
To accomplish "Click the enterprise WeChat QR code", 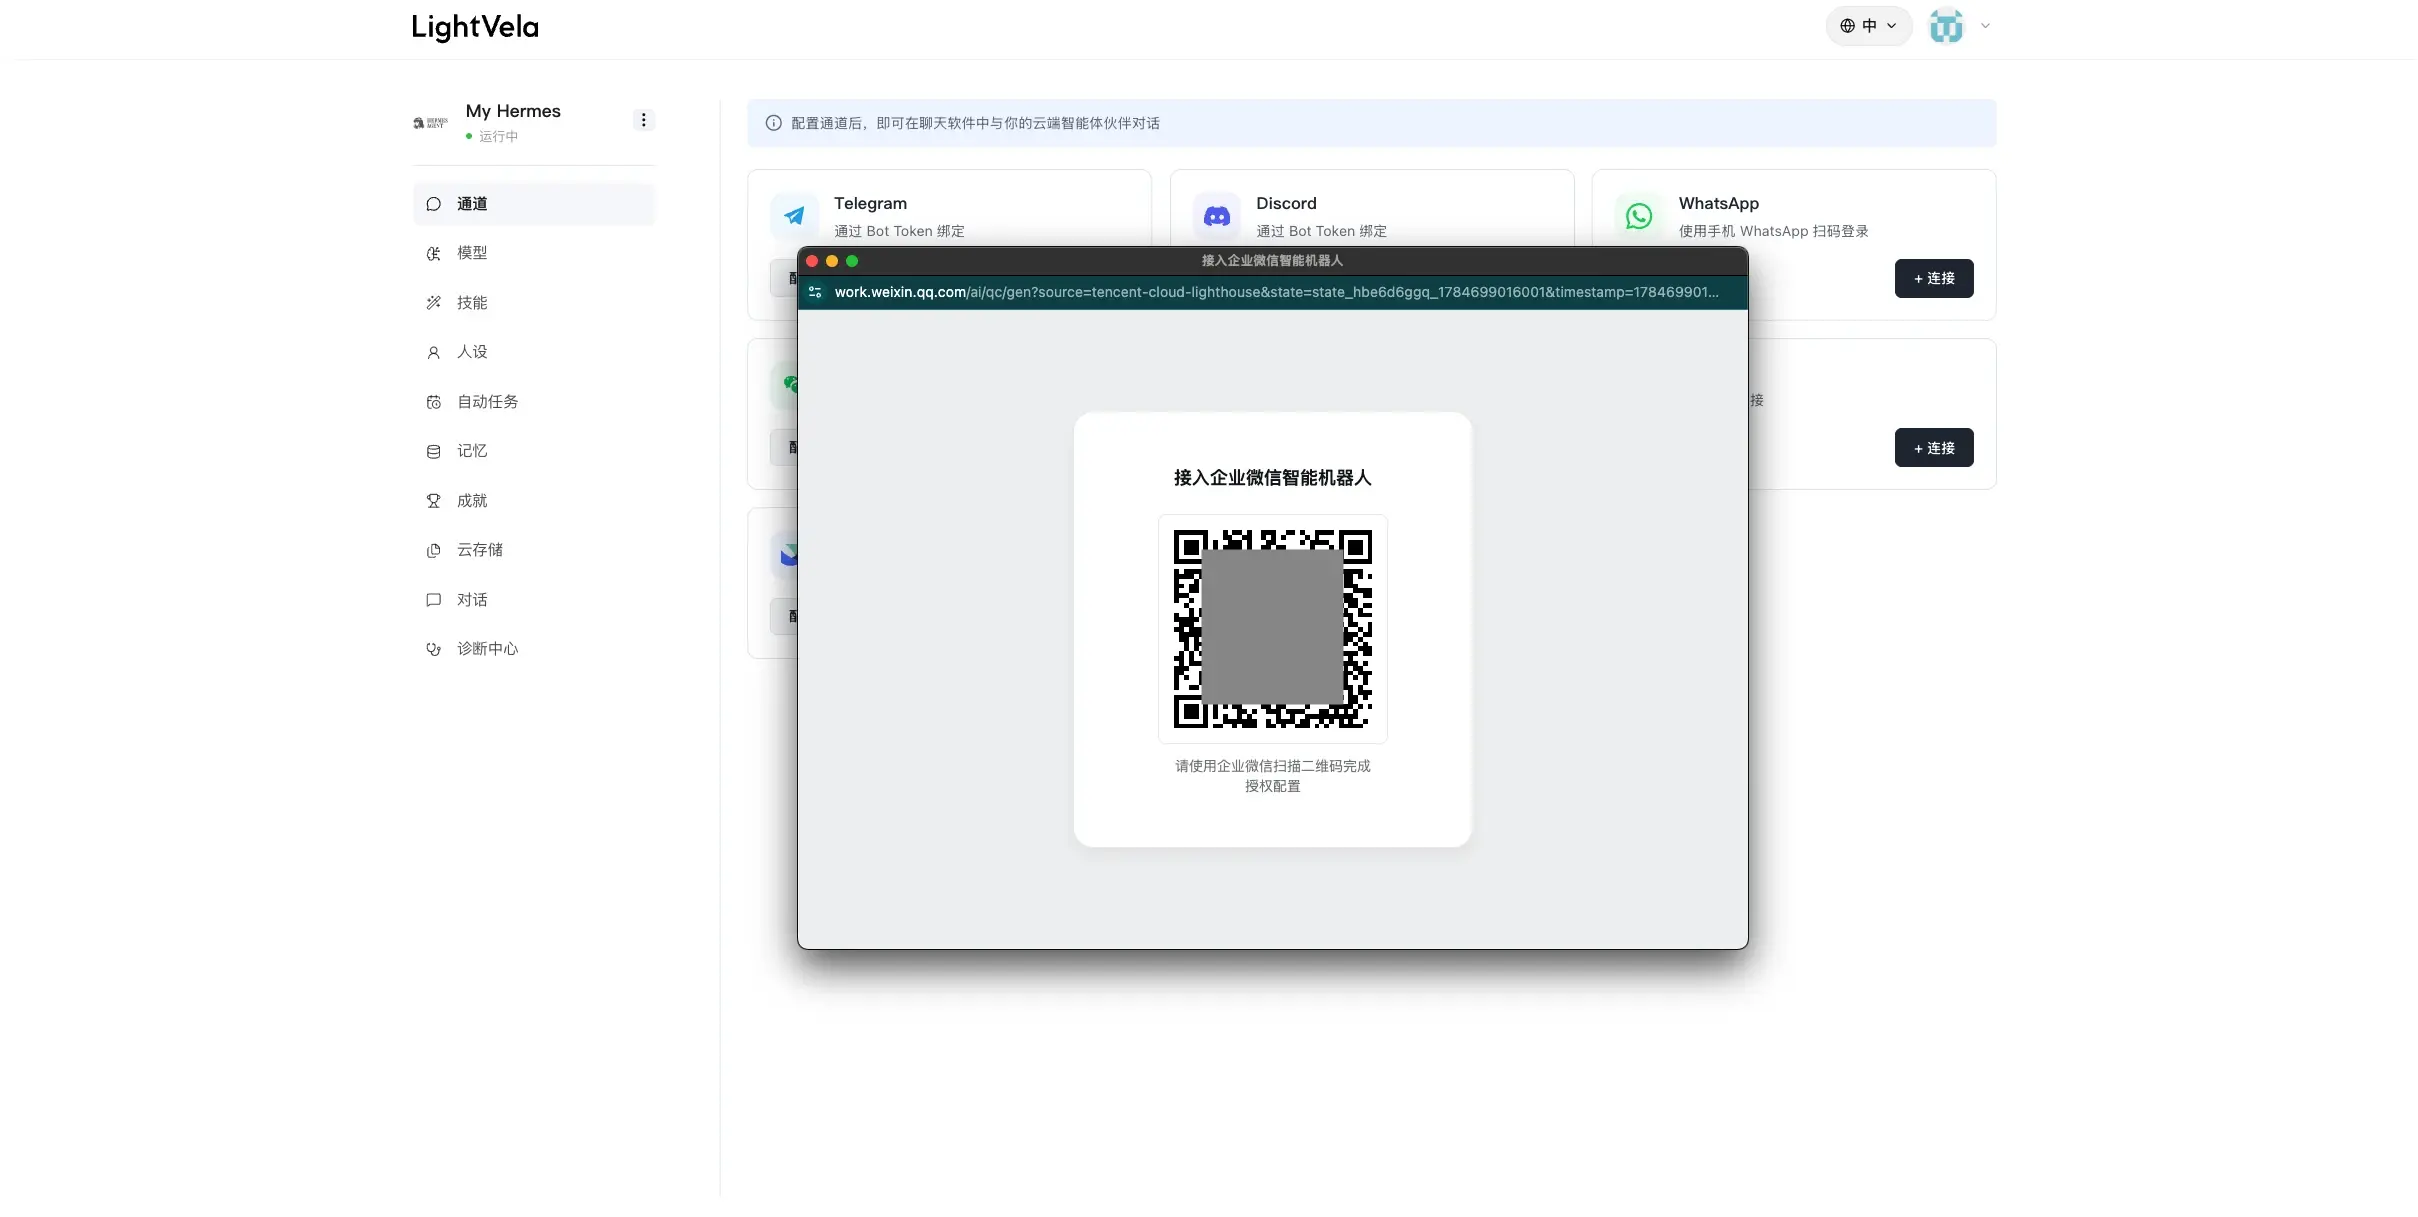I will pyautogui.click(x=1272, y=629).
